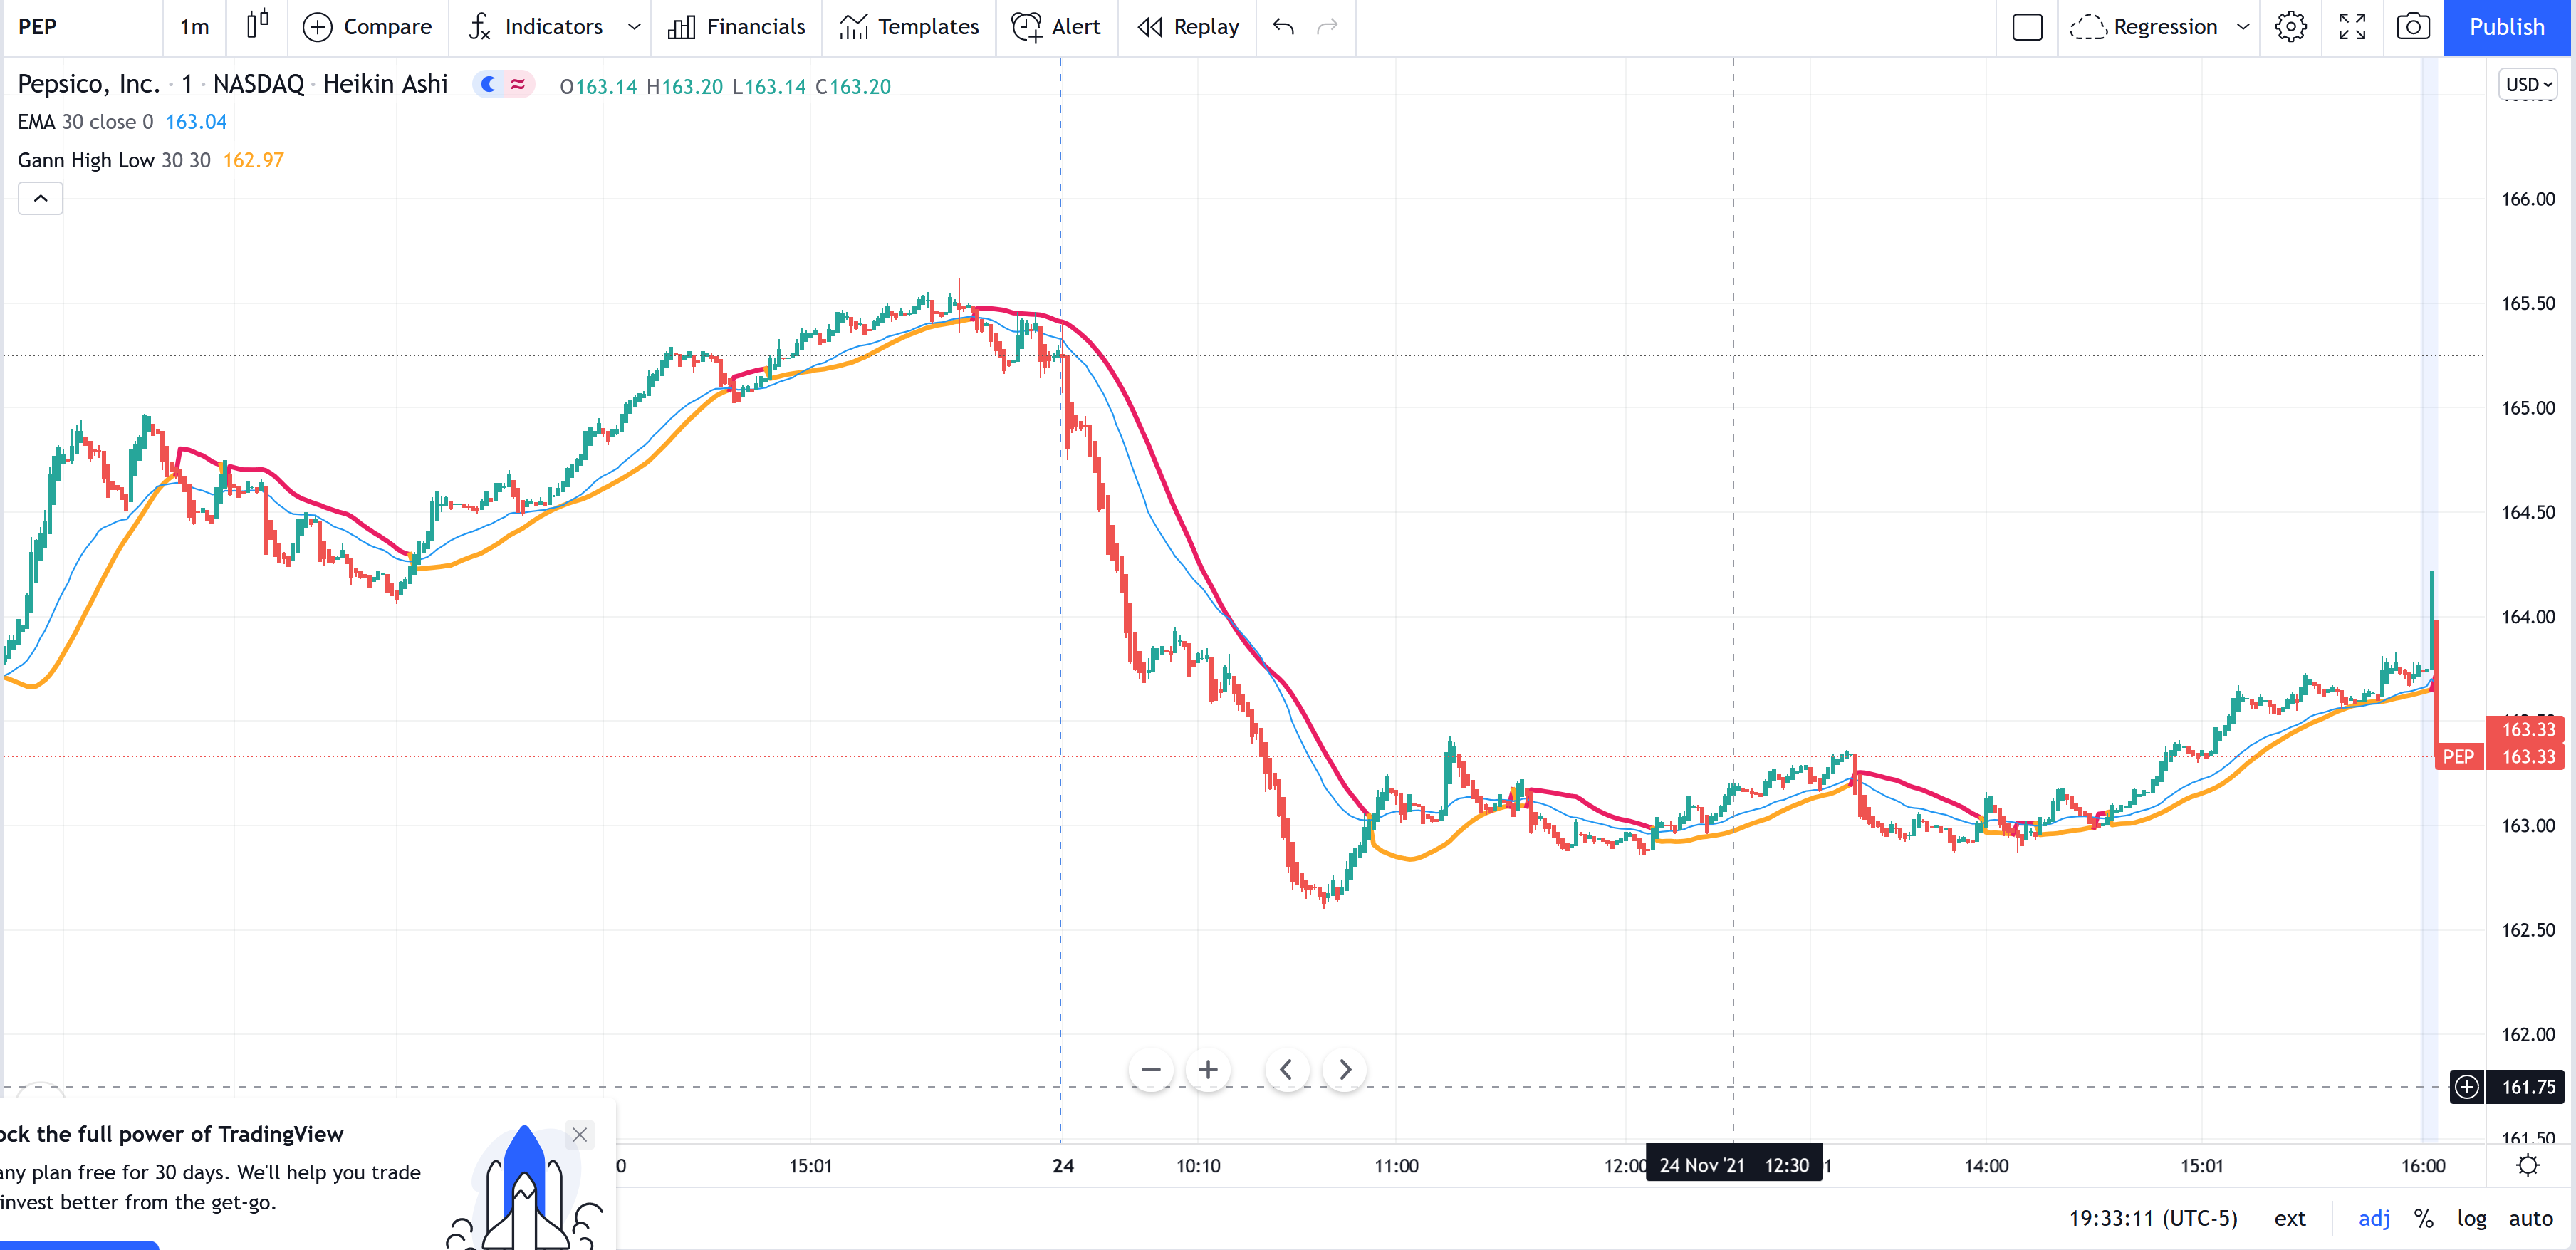The height and width of the screenshot is (1250, 2576).
Task: Click the PEP price label on scale
Action: coord(2459,757)
